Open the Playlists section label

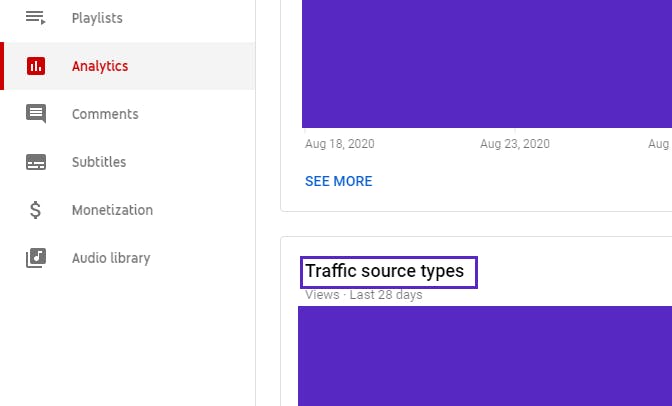click(x=97, y=18)
